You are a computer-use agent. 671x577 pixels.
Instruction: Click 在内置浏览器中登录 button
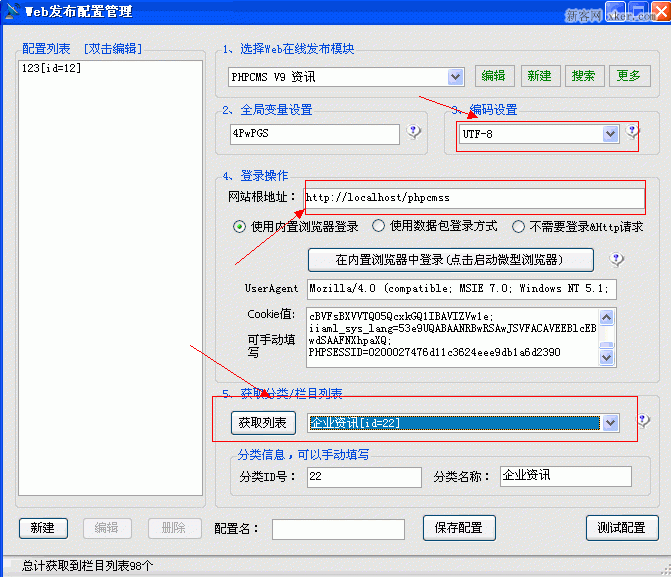pos(450,260)
